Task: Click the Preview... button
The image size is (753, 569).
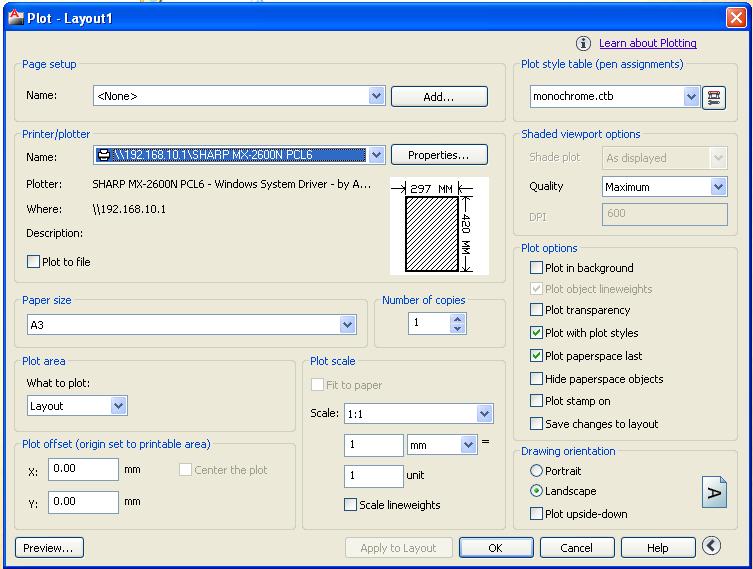Action: coord(49,547)
